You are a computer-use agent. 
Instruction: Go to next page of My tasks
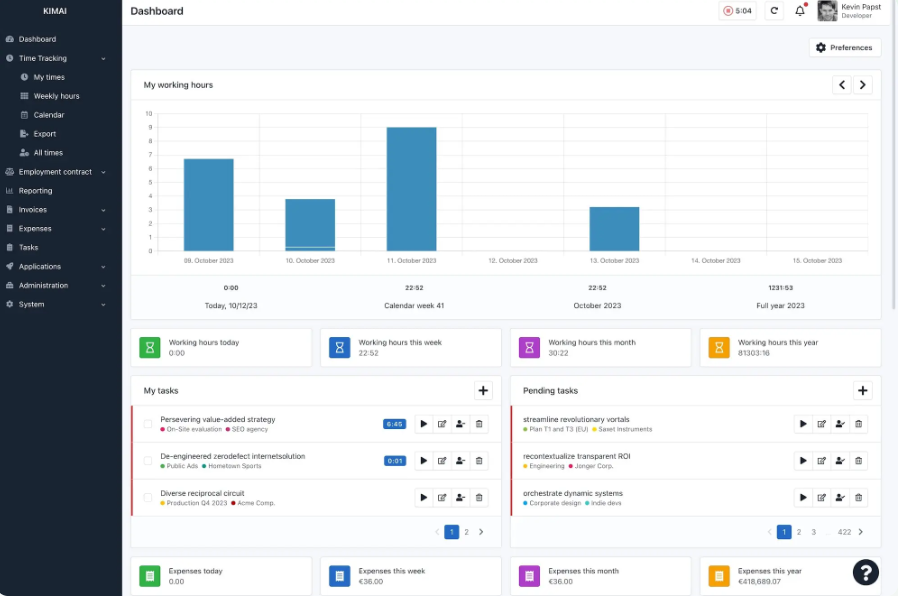[x=481, y=532]
